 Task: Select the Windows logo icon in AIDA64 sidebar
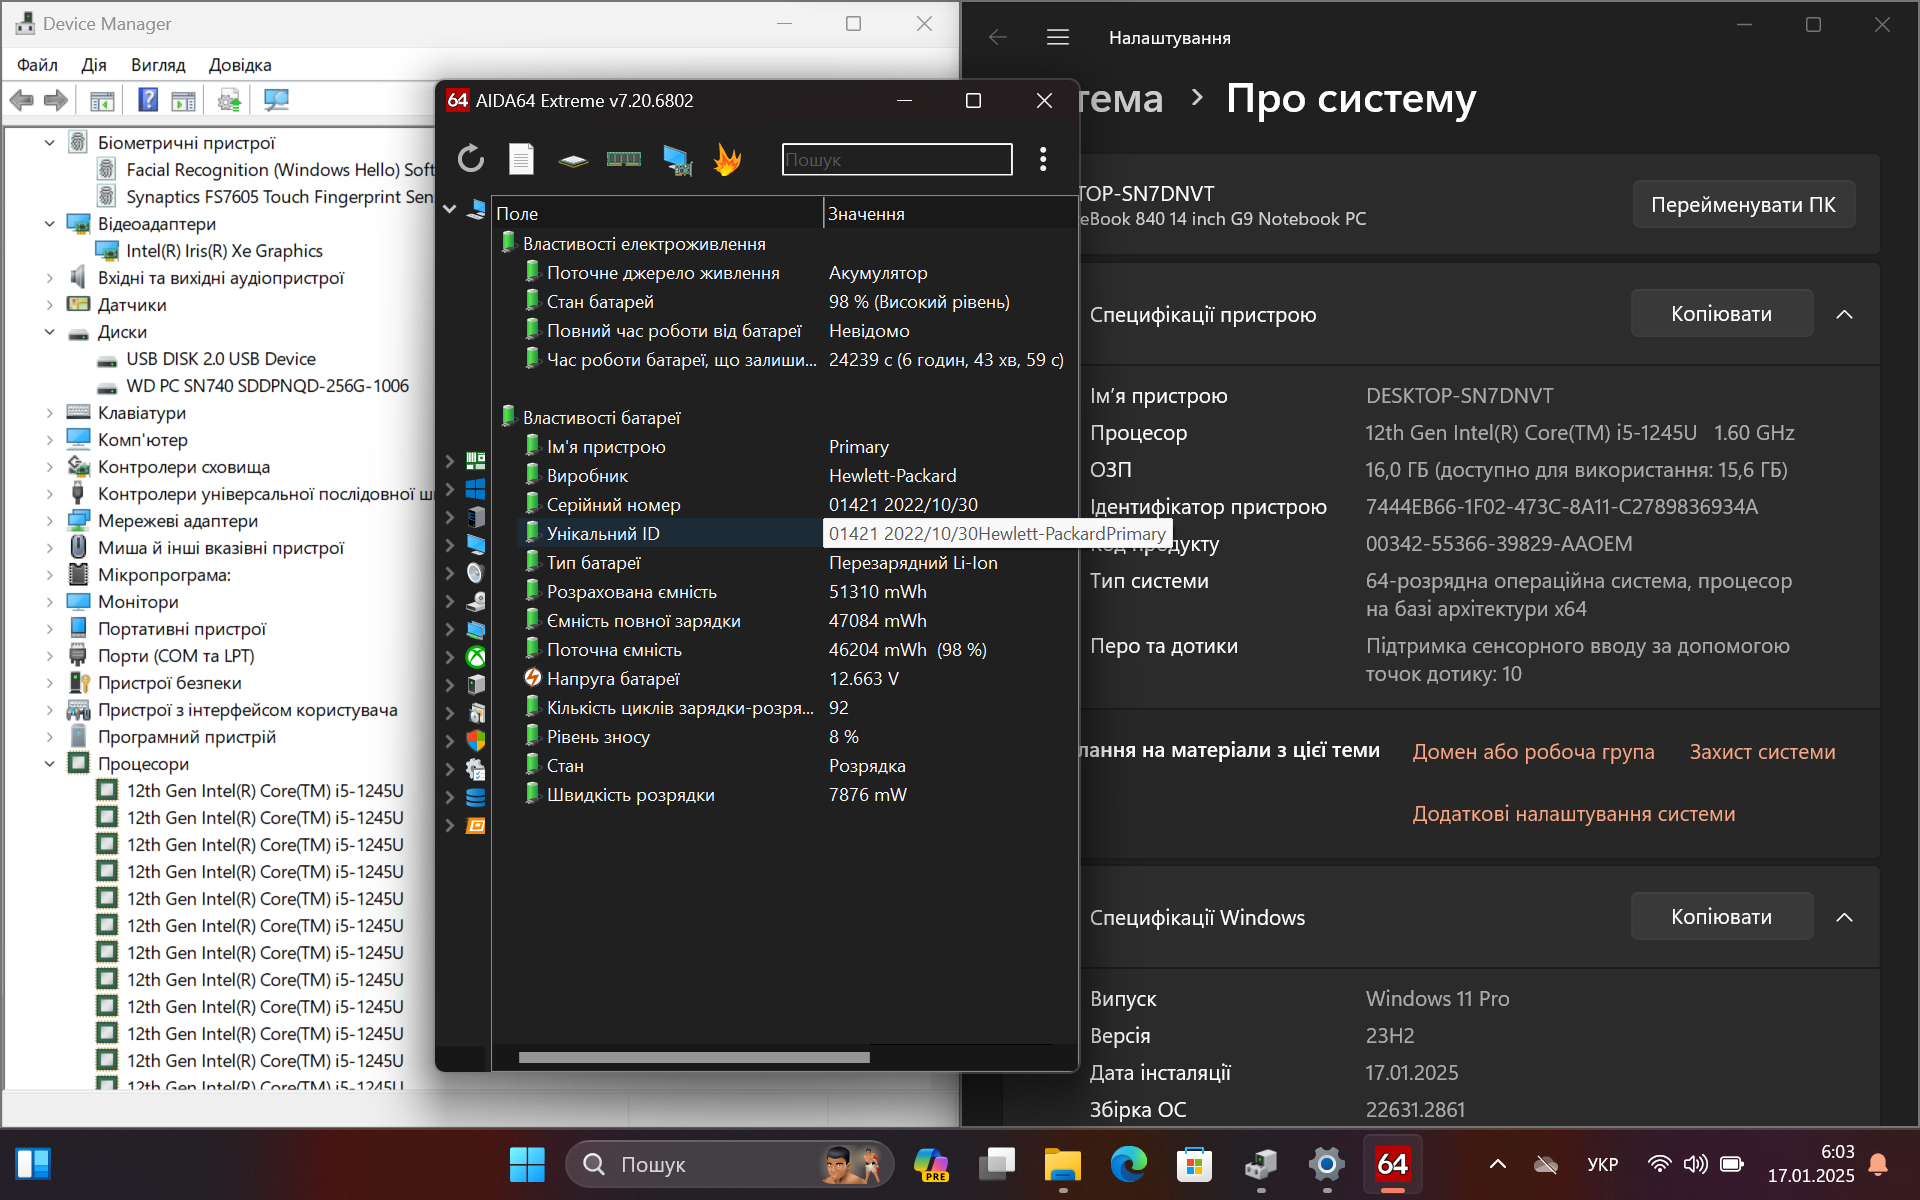coord(476,489)
